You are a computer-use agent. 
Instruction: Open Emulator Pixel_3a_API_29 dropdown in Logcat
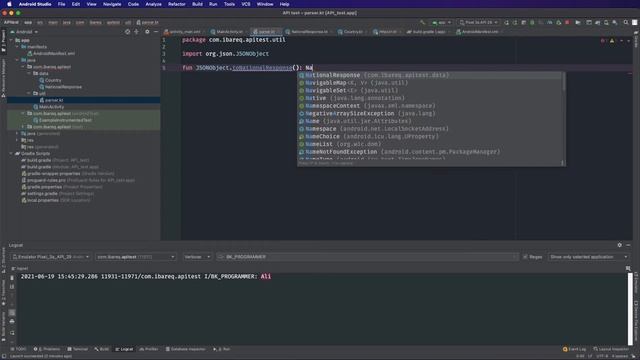coord(50,257)
